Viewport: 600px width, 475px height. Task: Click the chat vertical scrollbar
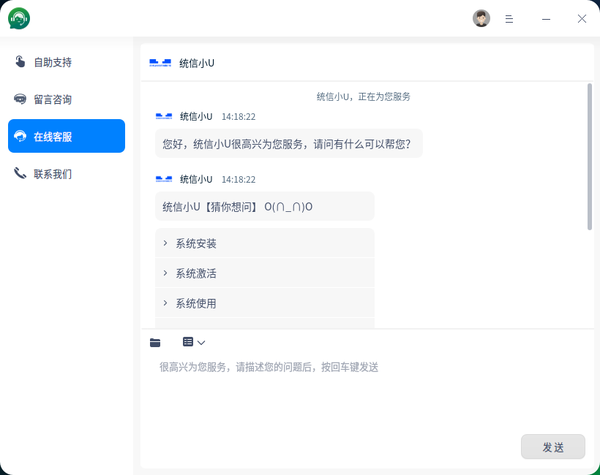[589, 160]
